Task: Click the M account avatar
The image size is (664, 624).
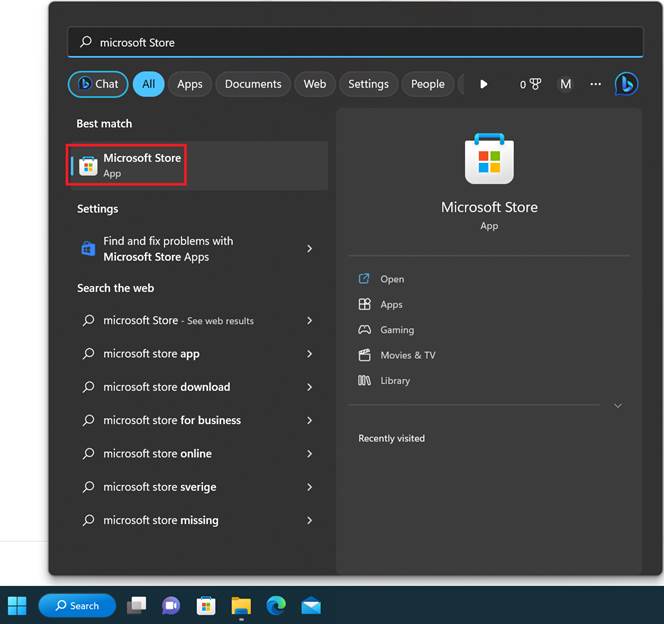Action: (565, 84)
